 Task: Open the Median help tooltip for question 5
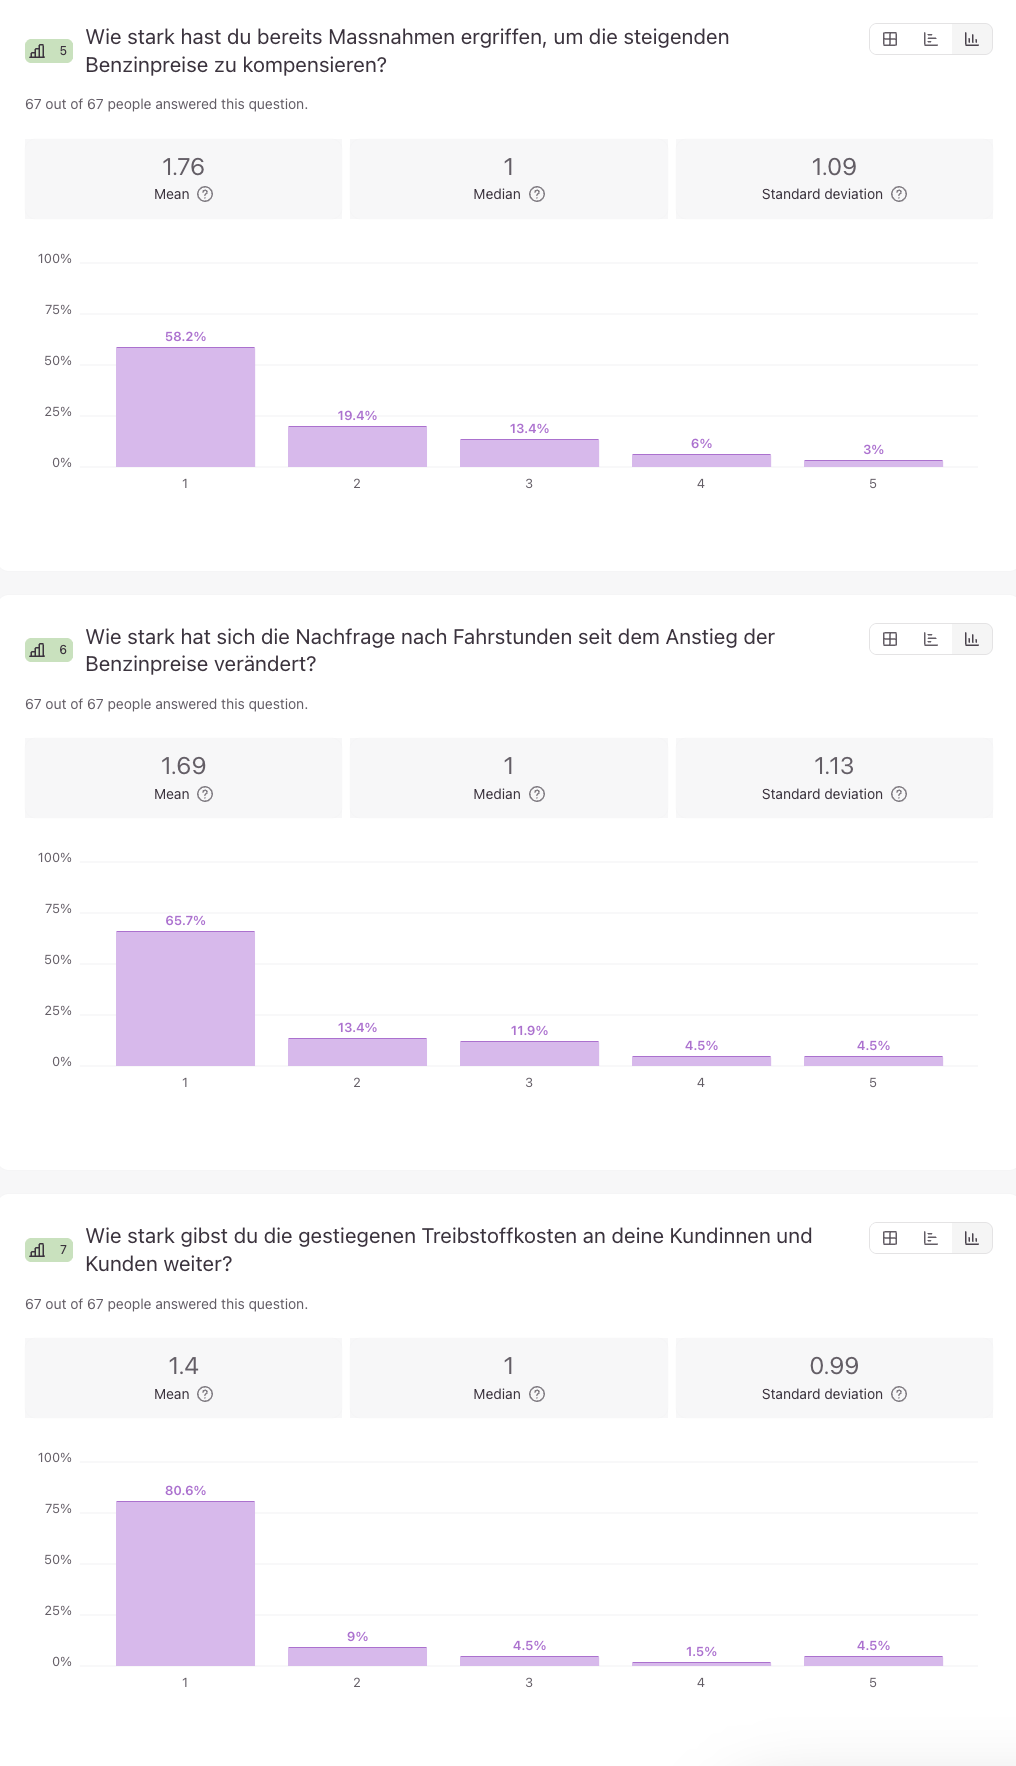537,195
